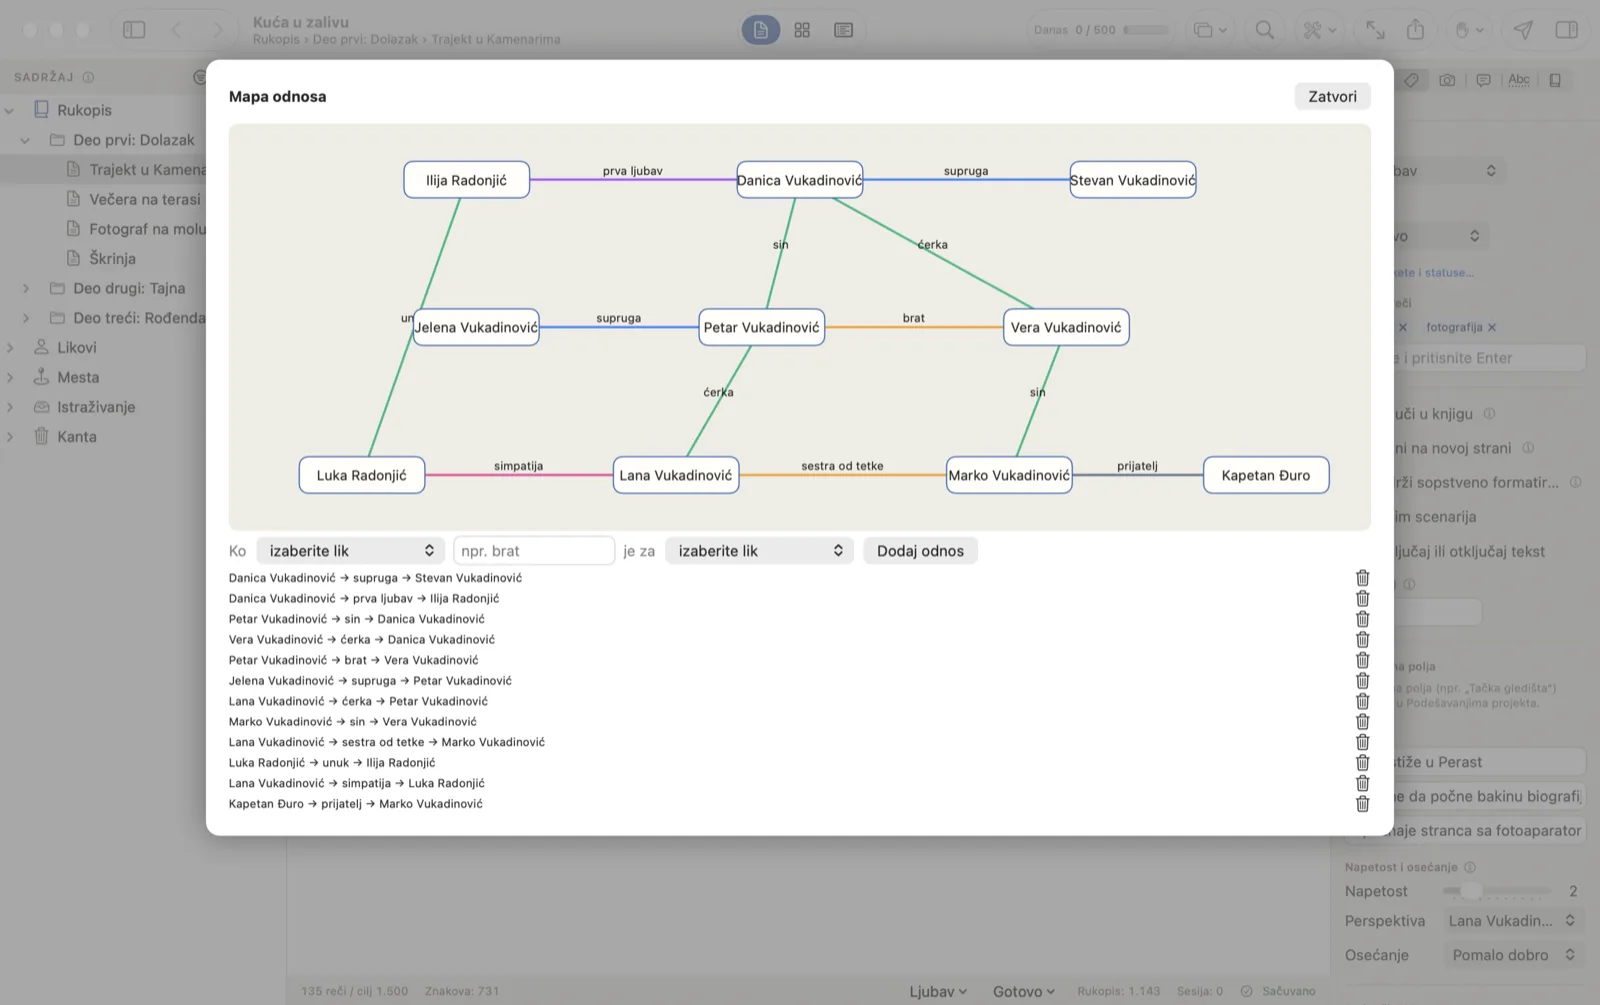Switch to outline list view
This screenshot has width=1600, height=1005.
point(843,30)
